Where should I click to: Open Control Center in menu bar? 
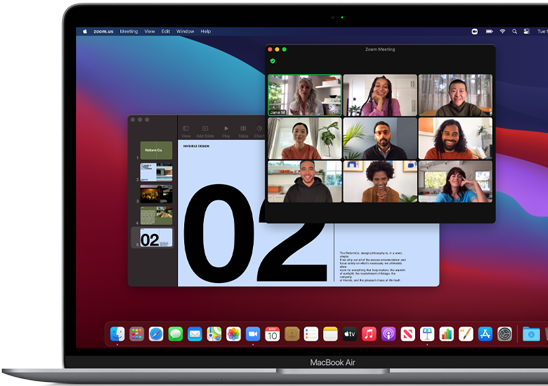526,31
